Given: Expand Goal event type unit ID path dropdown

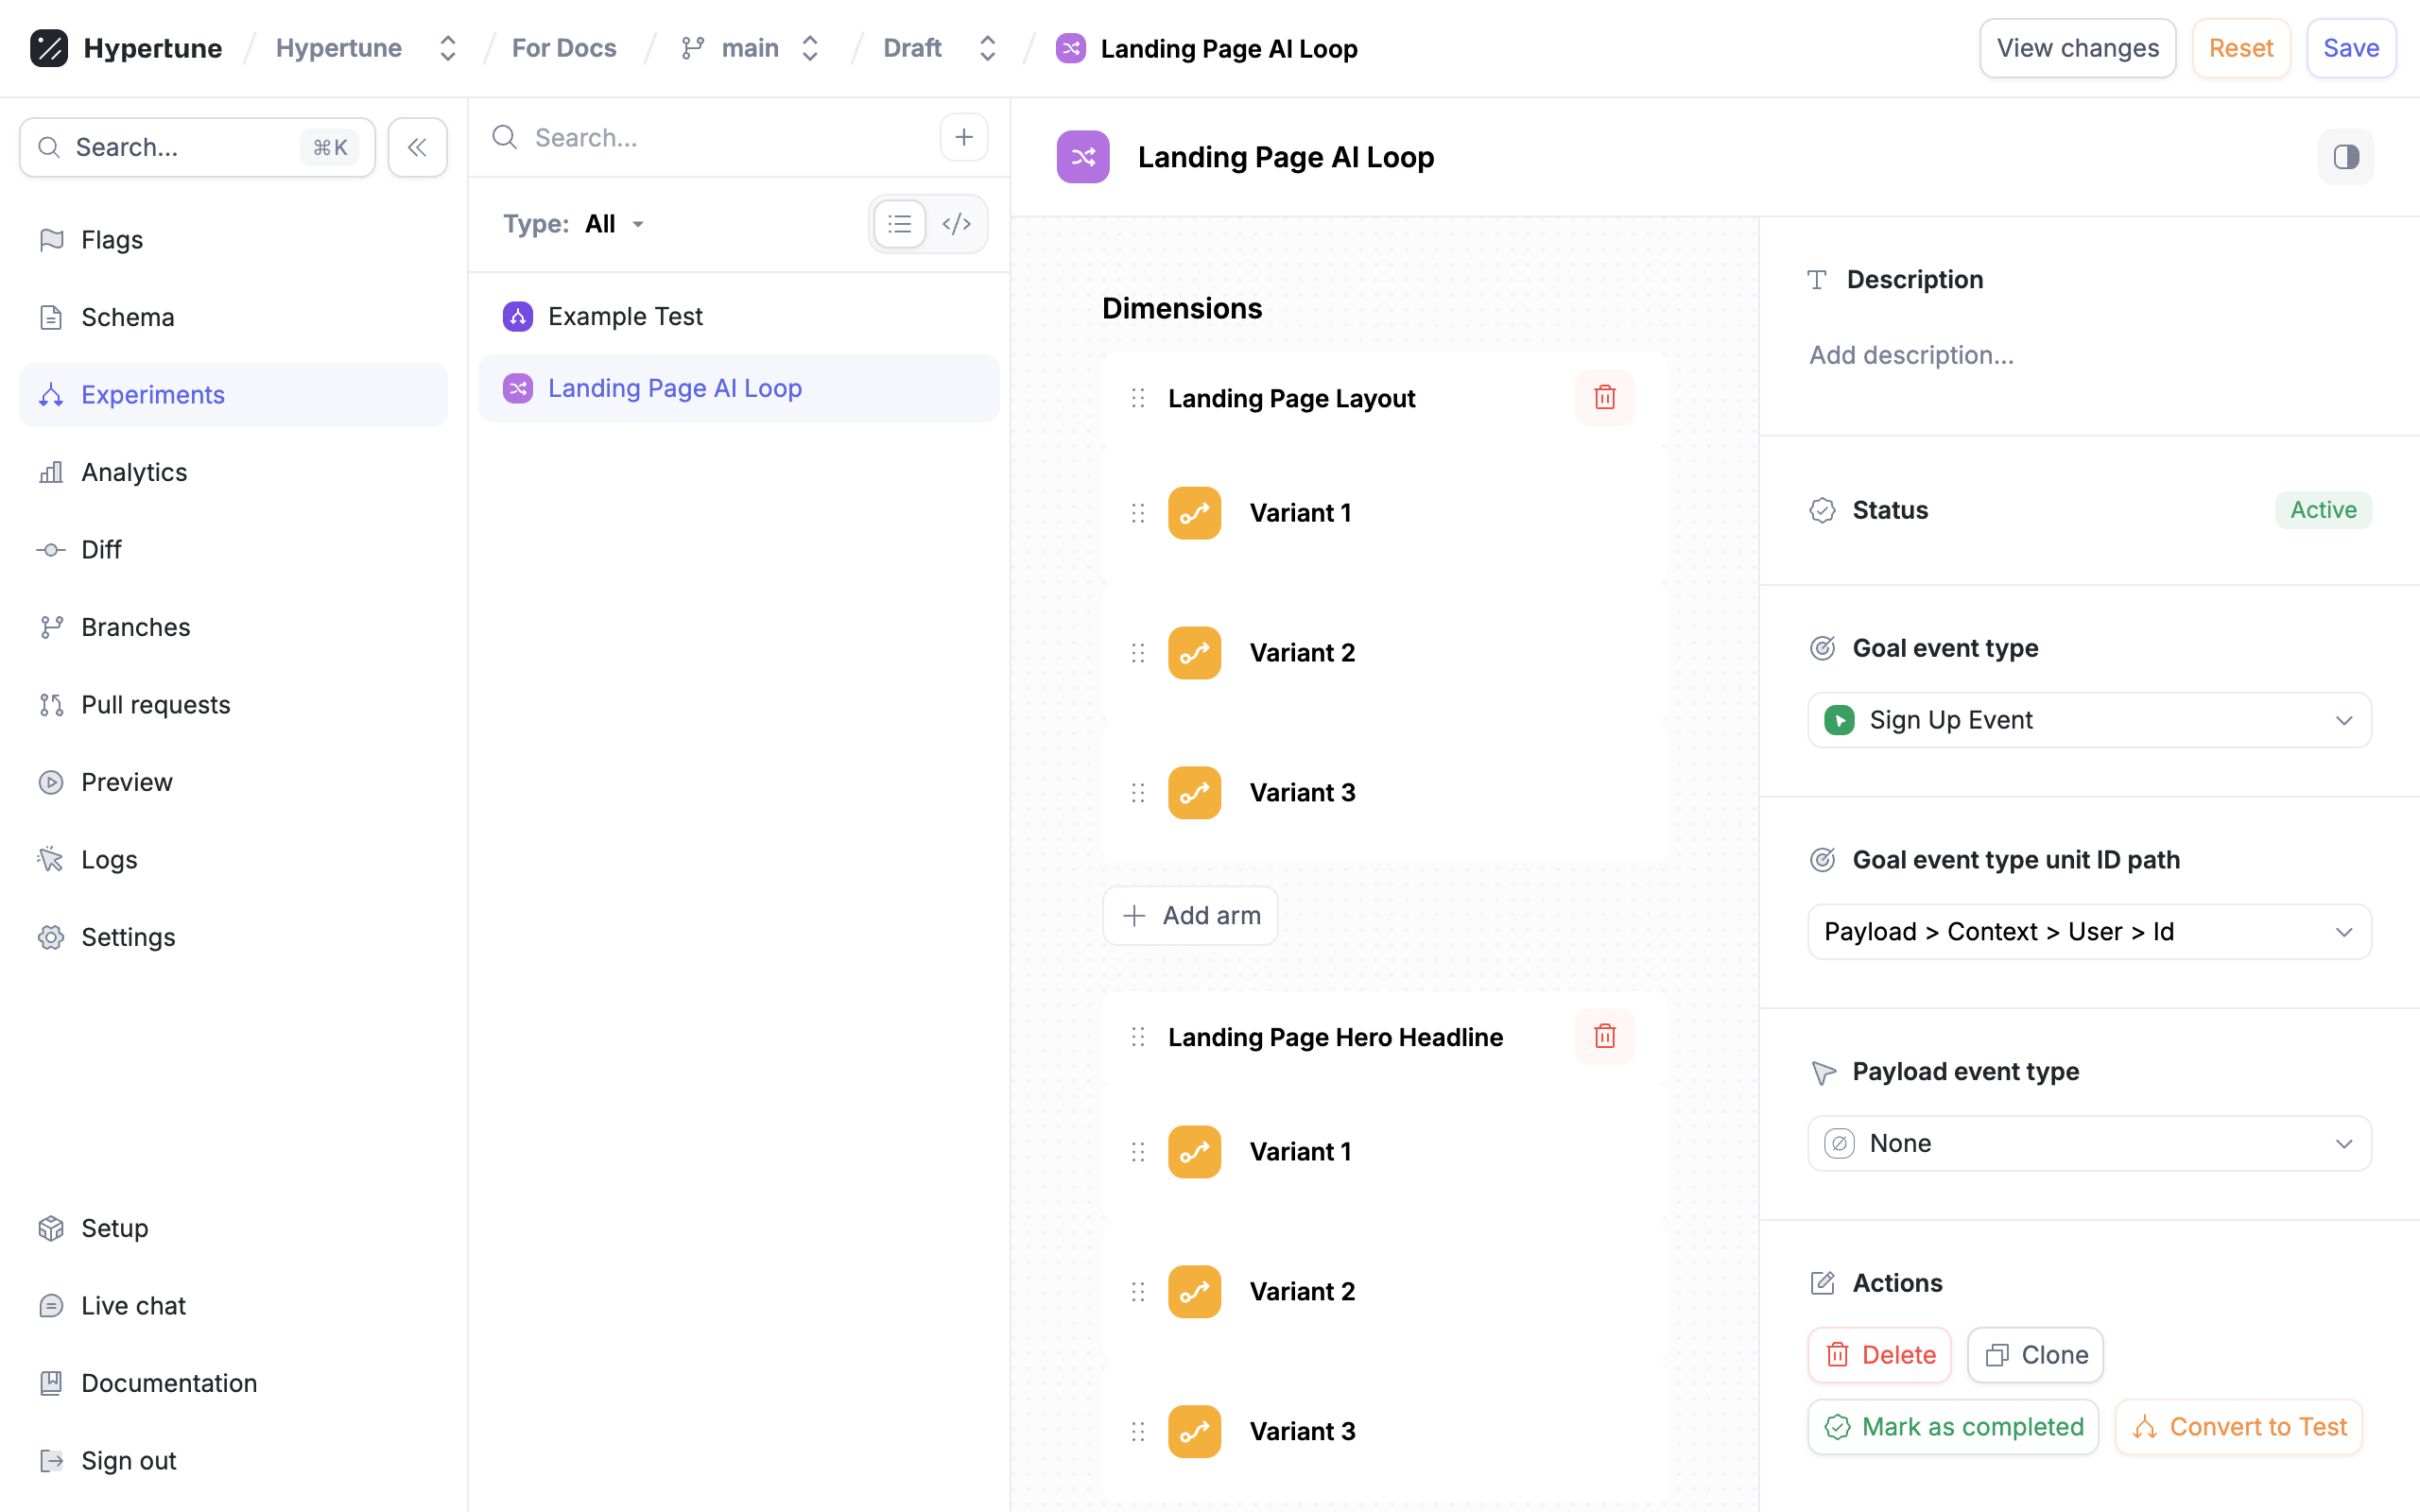Looking at the screenshot, I should pyautogui.click(x=2088, y=932).
